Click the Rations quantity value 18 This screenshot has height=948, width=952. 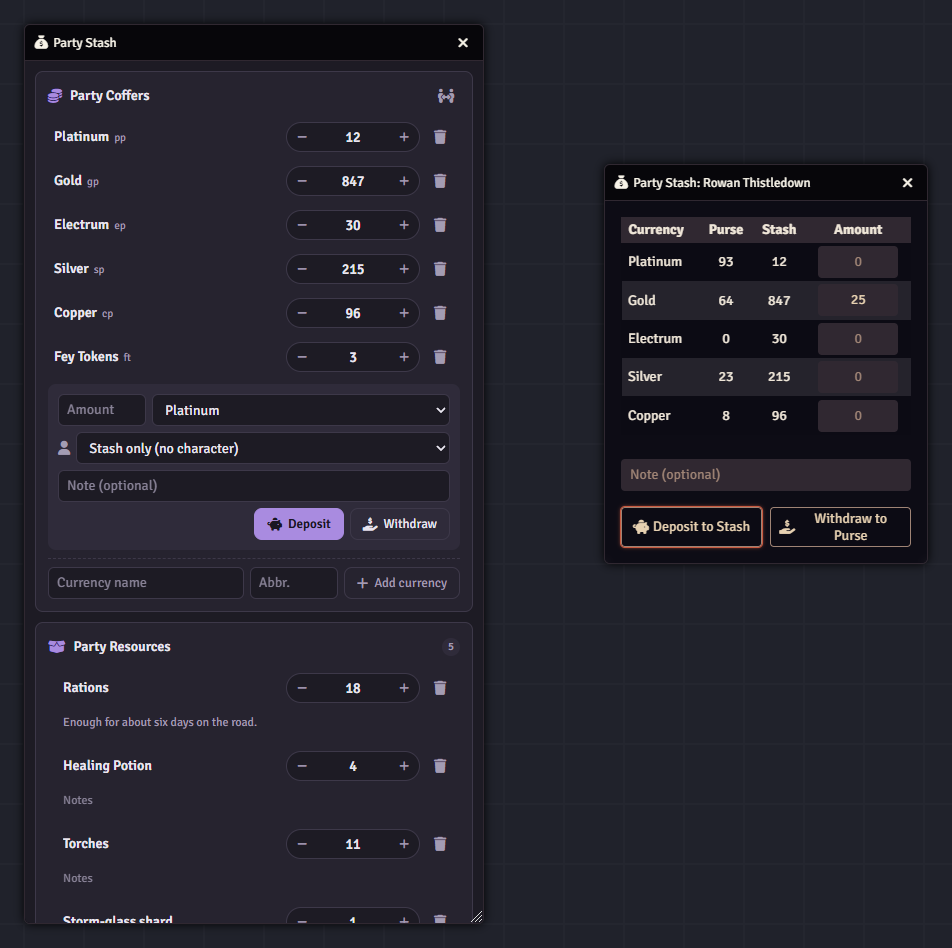click(x=353, y=688)
